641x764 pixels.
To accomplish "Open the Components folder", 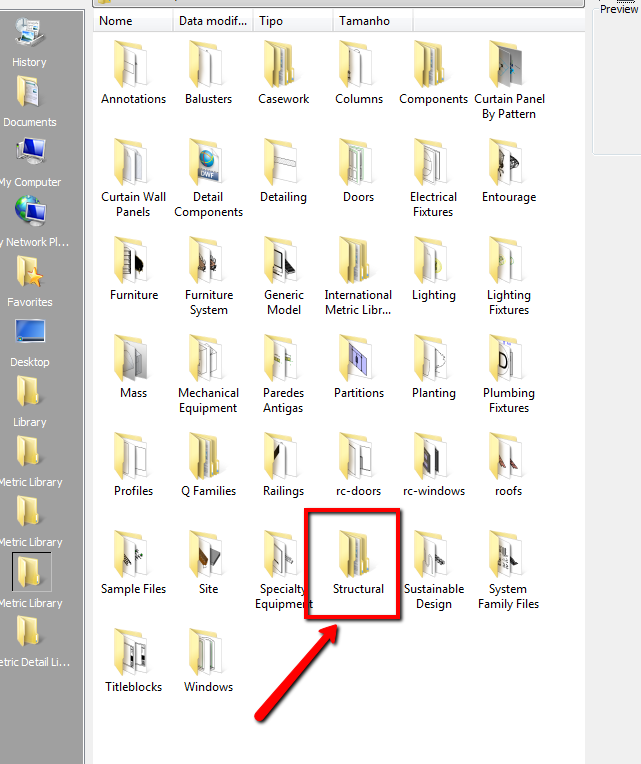I will 434,73.
